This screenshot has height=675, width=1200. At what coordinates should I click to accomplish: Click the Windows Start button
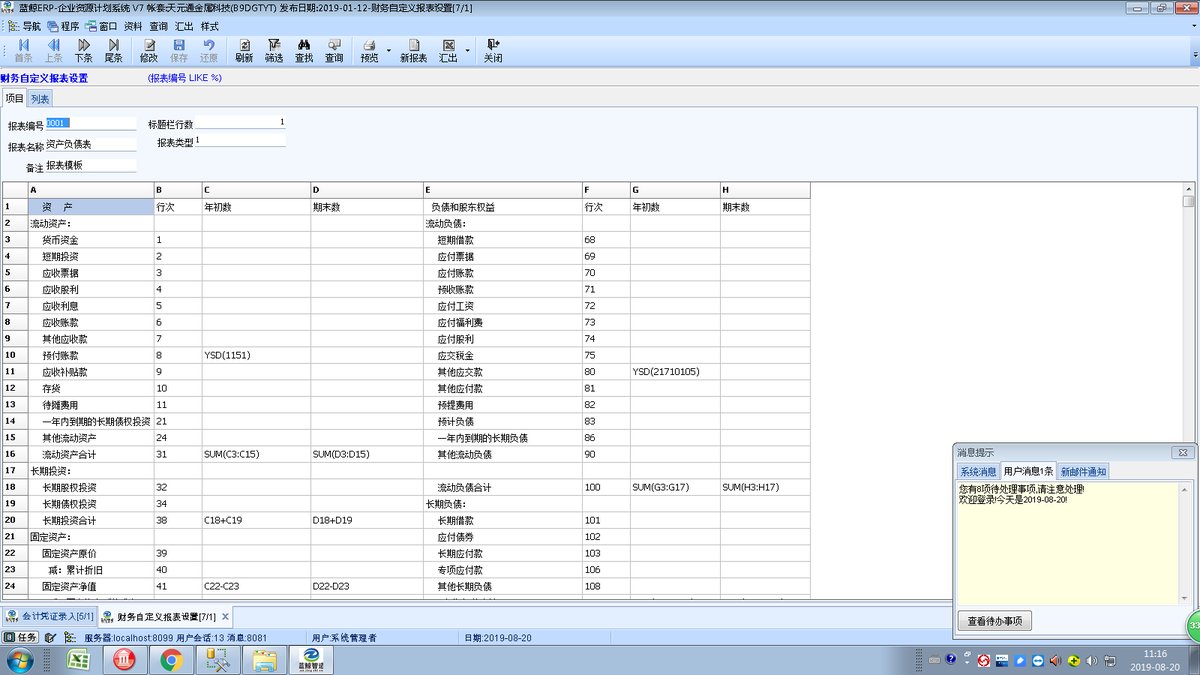pyautogui.click(x=21, y=660)
